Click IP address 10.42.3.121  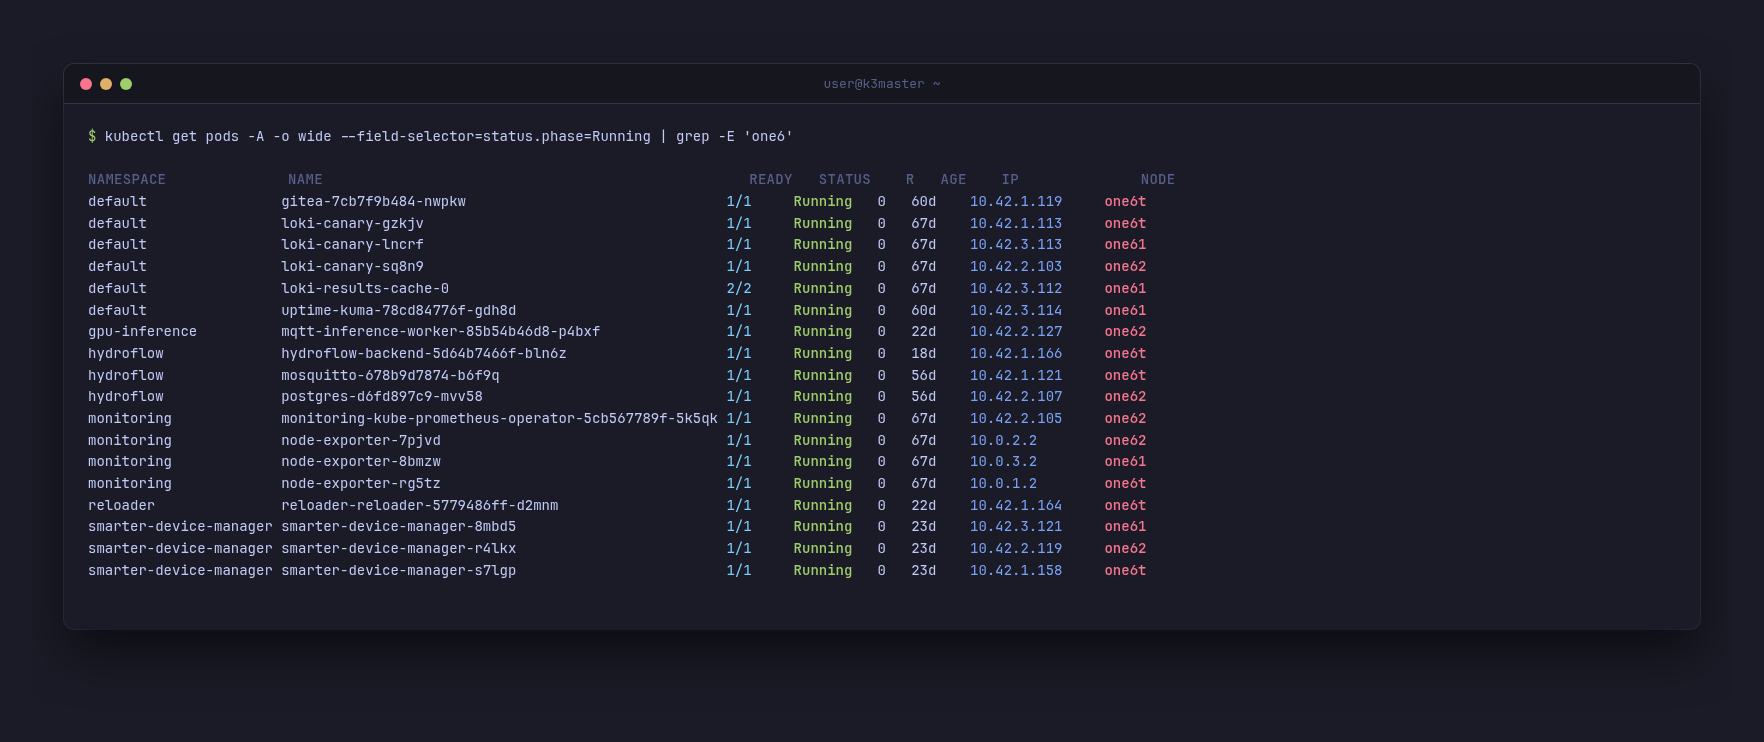(x=1016, y=527)
